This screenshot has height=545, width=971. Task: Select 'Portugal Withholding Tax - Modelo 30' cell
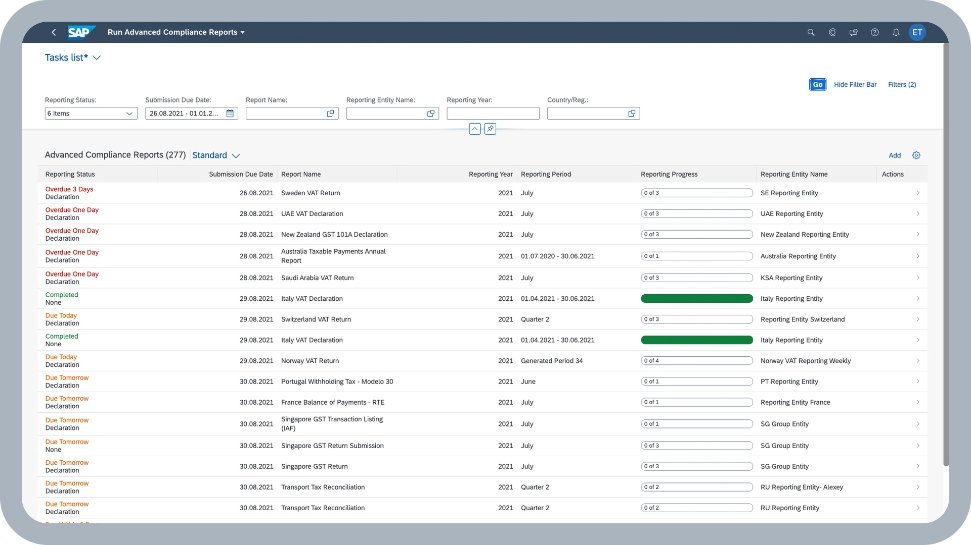(x=337, y=382)
